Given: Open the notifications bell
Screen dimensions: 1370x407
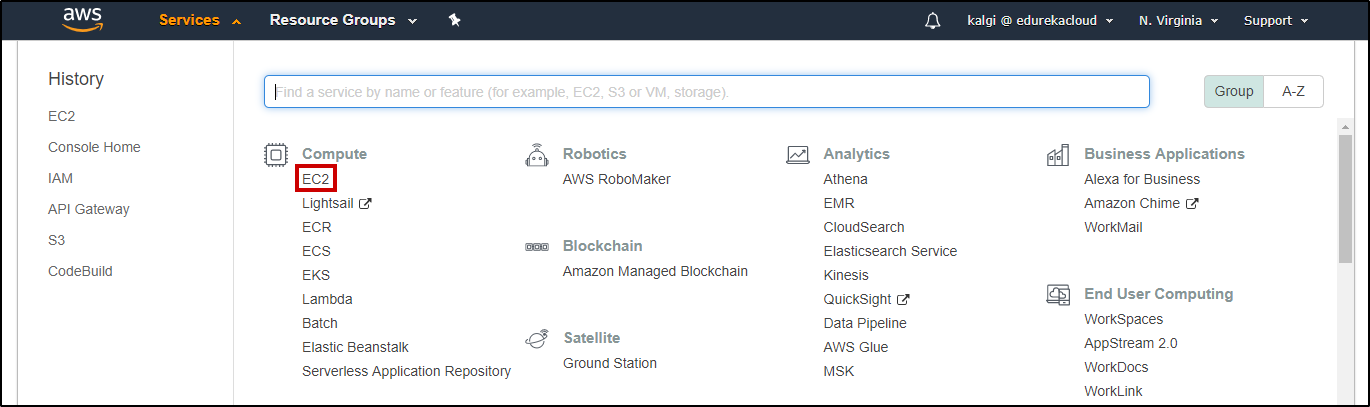Looking at the screenshot, I should 933,21.
